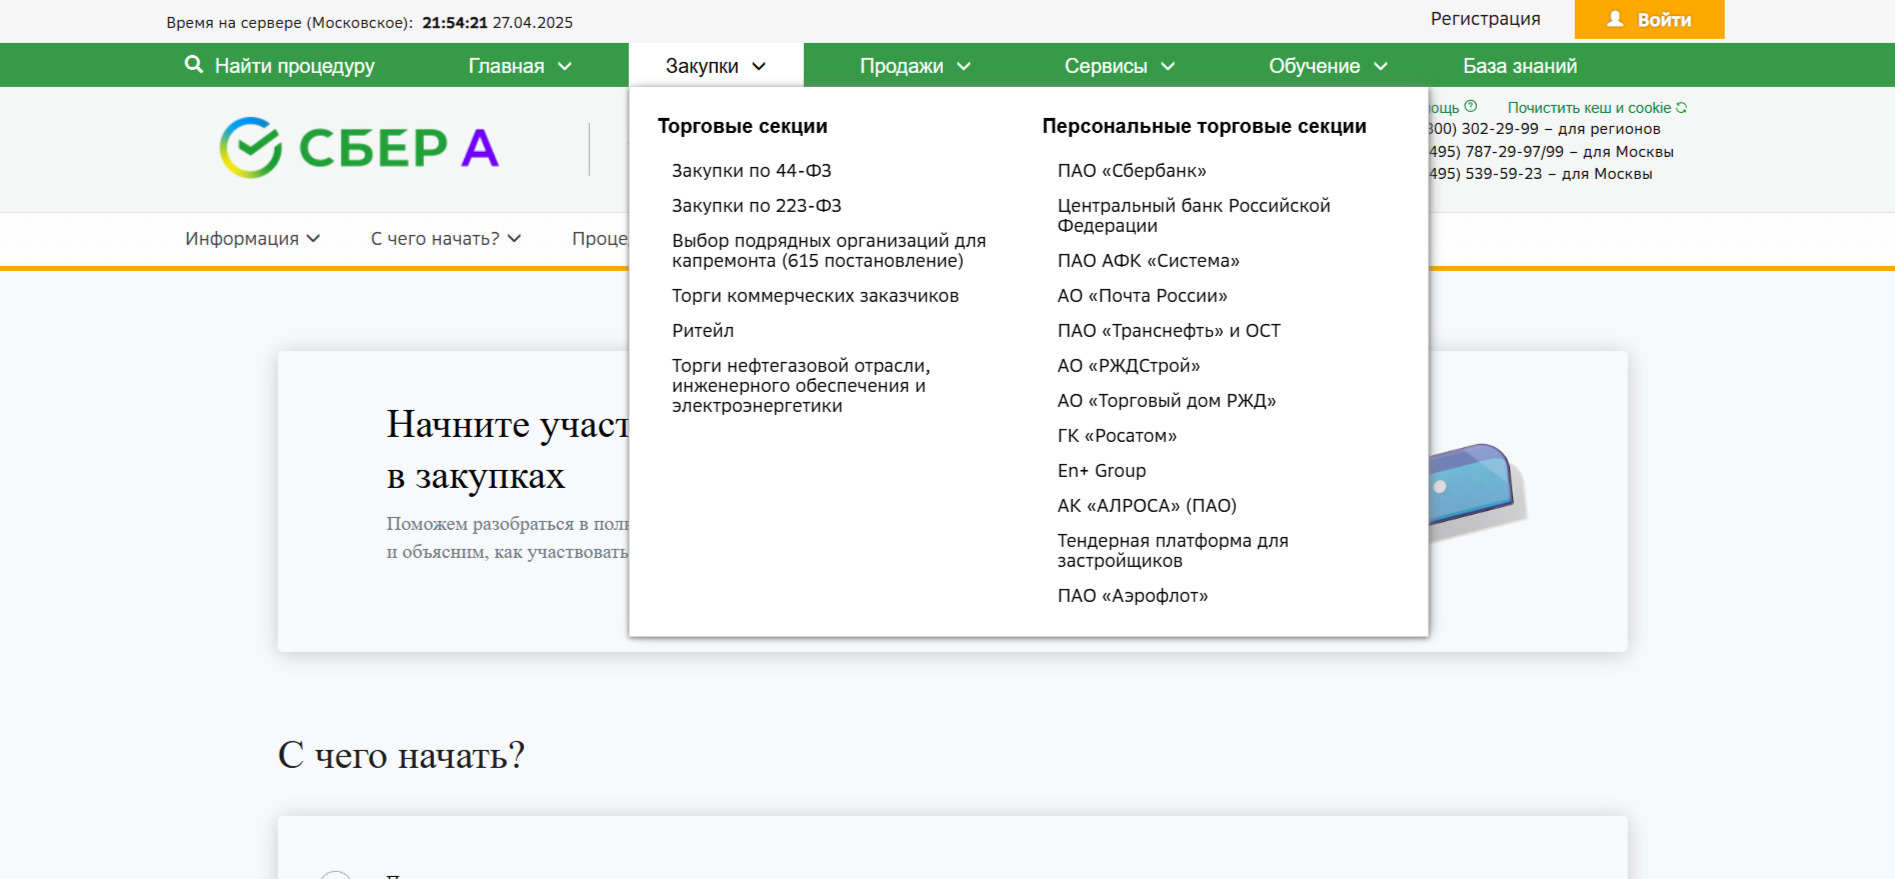
Task: Open Торги коммерческих заказчиков
Action: pos(815,296)
